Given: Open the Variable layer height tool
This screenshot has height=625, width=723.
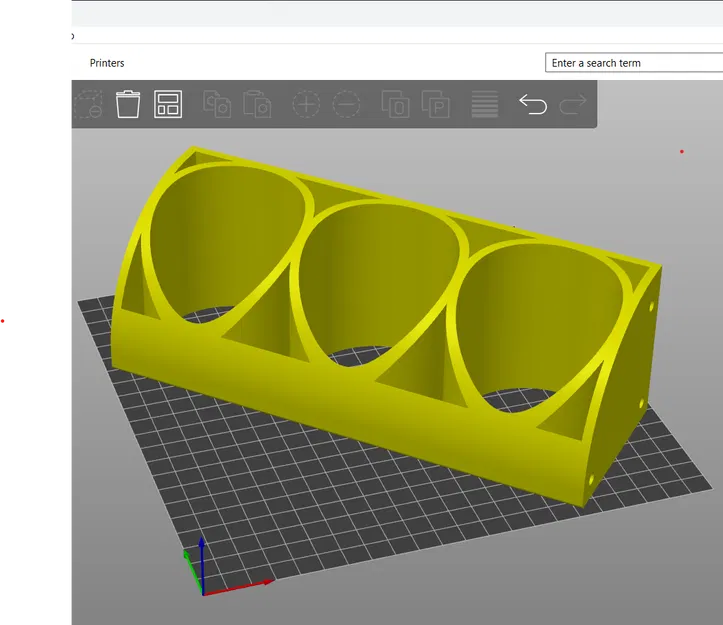Looking at the screenshot, I should pos(485,104).
